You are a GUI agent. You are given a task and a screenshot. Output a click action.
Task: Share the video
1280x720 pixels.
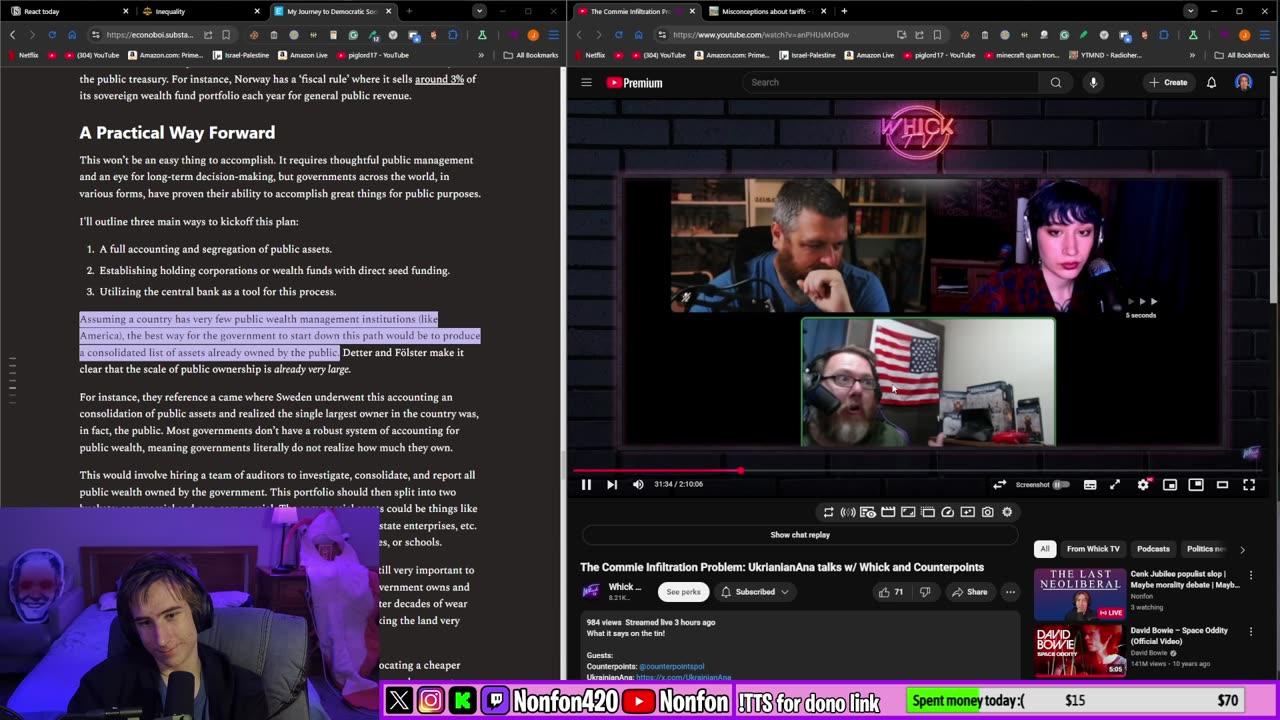pyautogui.click(x=969, y=592)
